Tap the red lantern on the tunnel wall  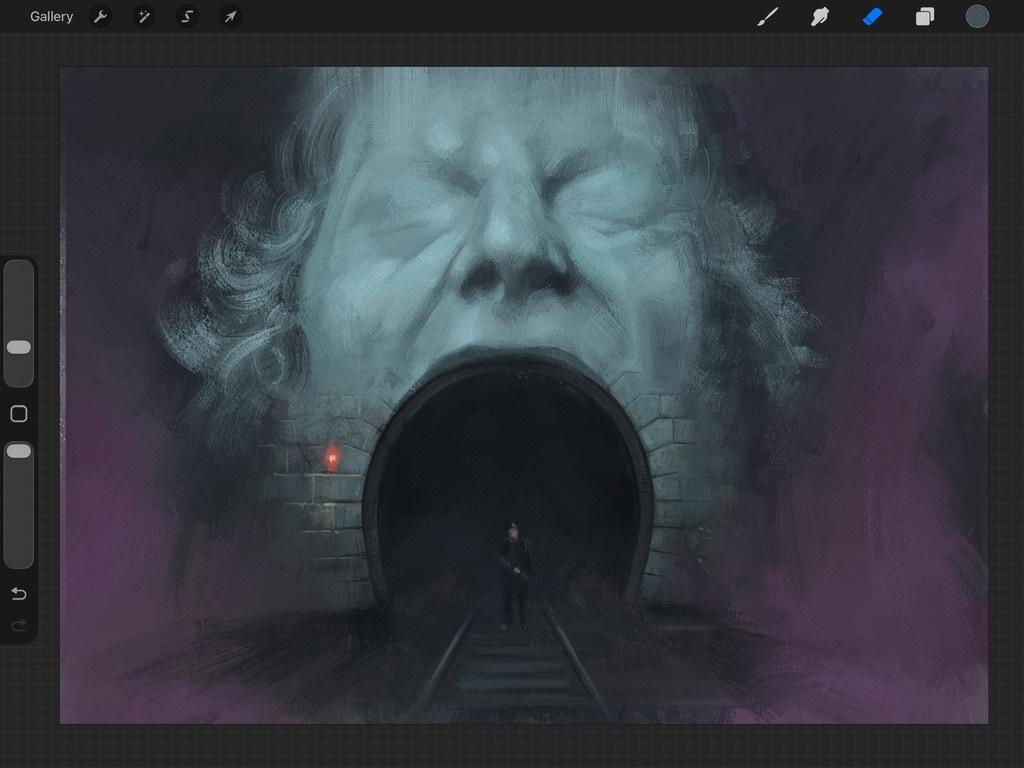coord(332,458)
